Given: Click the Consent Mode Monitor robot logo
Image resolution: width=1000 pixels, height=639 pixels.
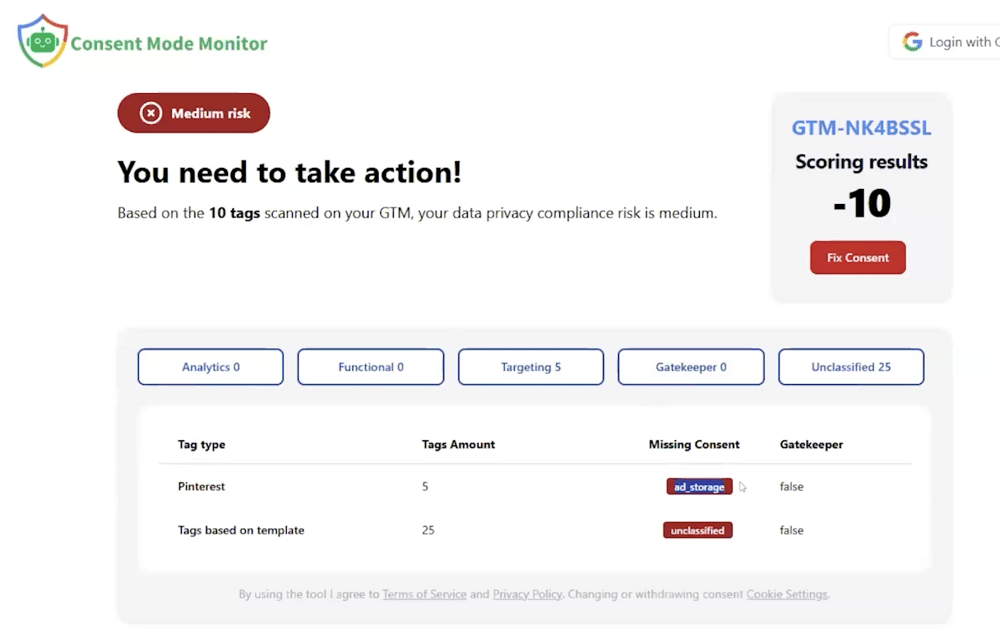Looking at the screenshot, I should pyautogui.click(x=41, y=40).
